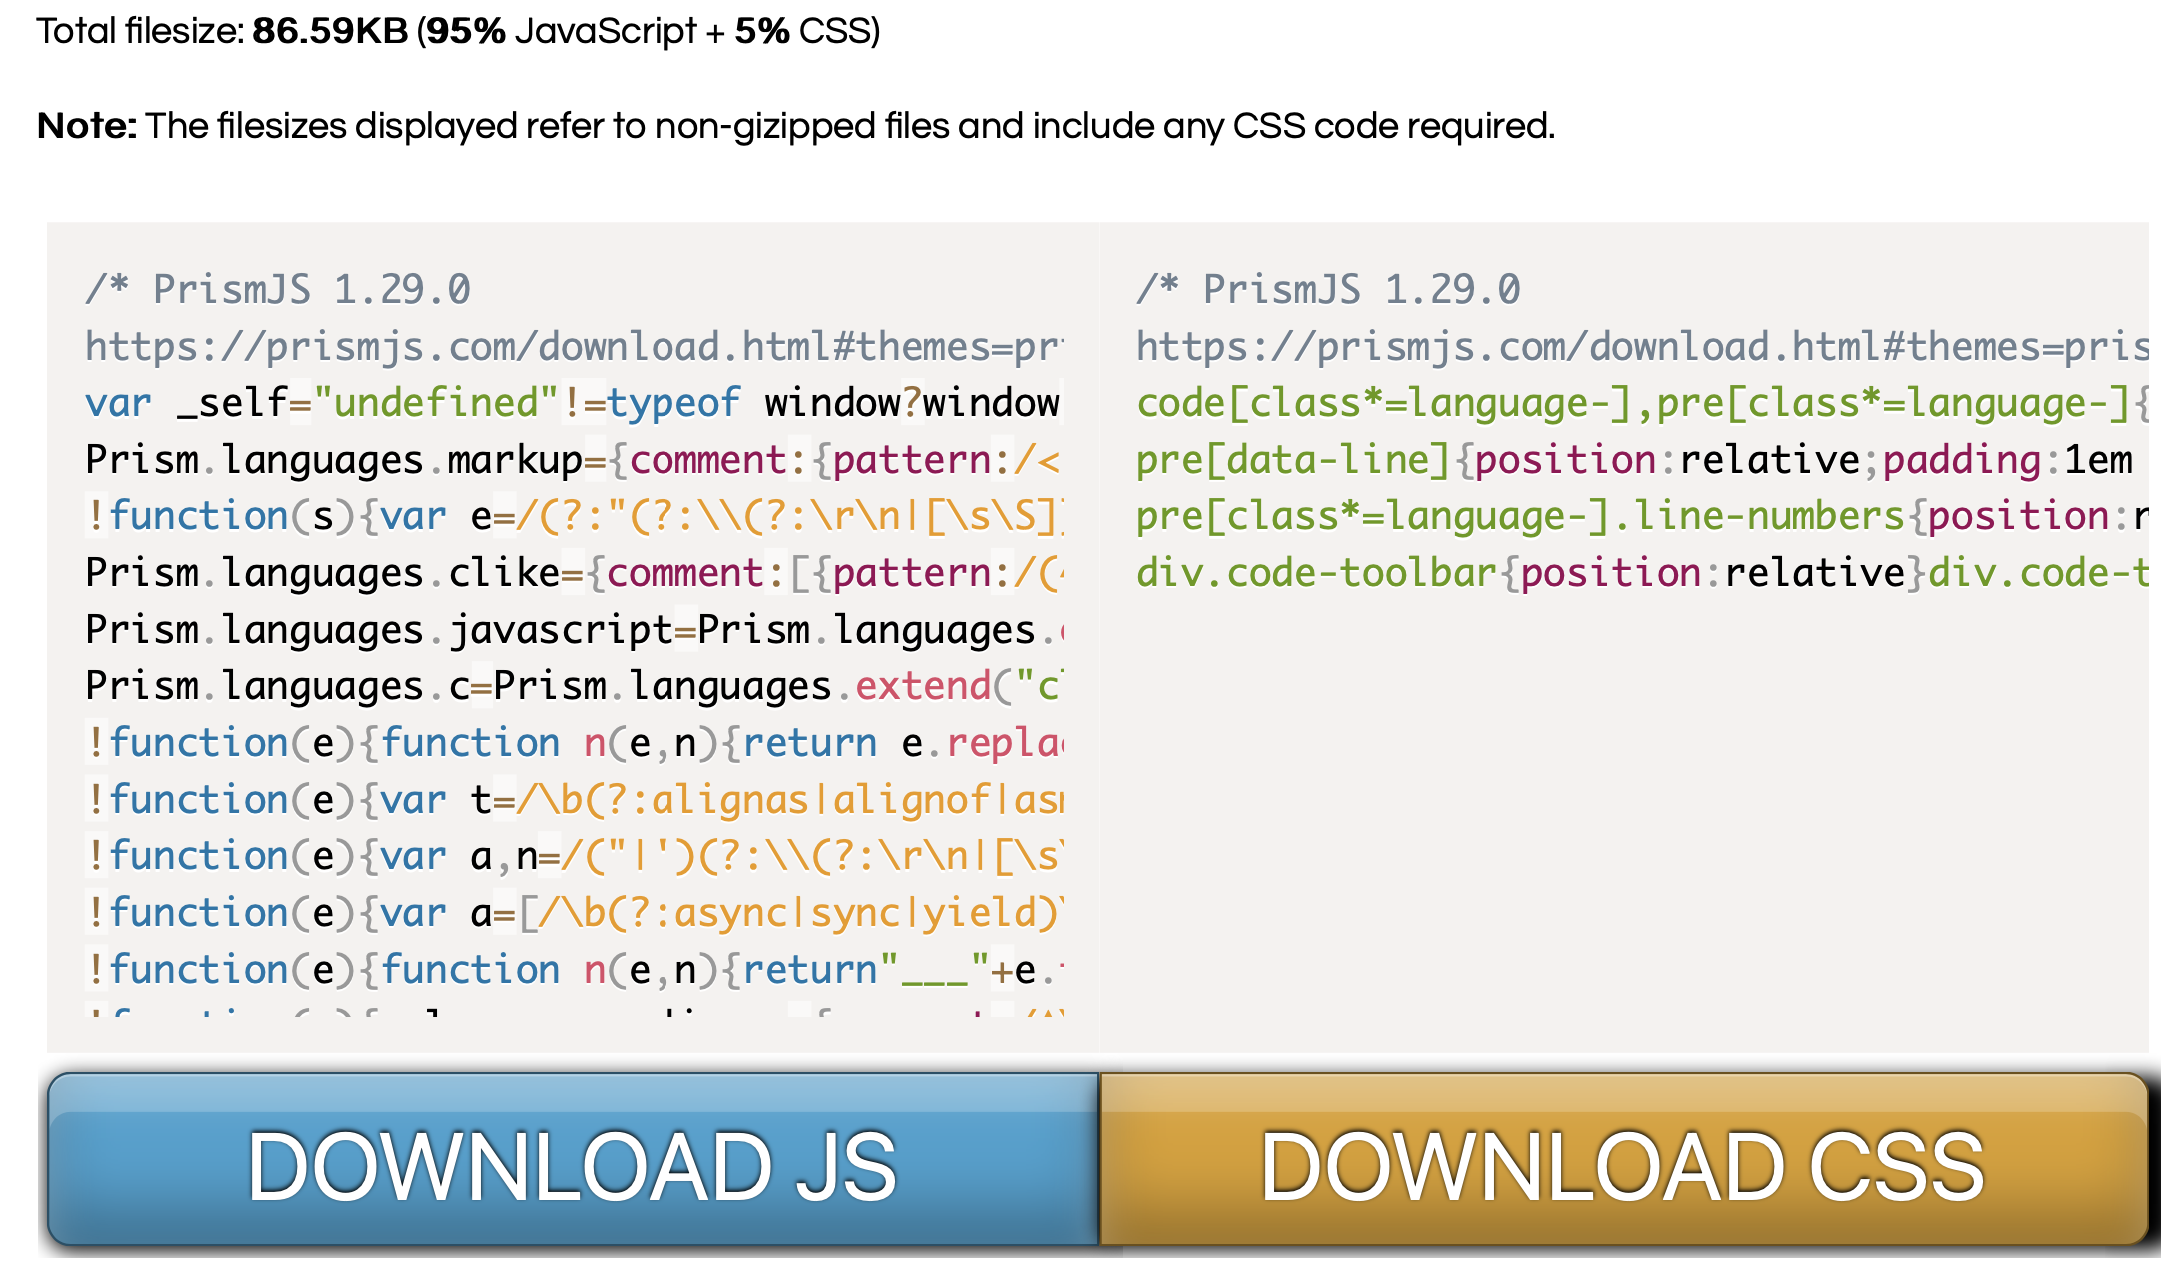Click the '!function(s){var e=' code line
The image size is (2176, 1274).
click(574, 516)
